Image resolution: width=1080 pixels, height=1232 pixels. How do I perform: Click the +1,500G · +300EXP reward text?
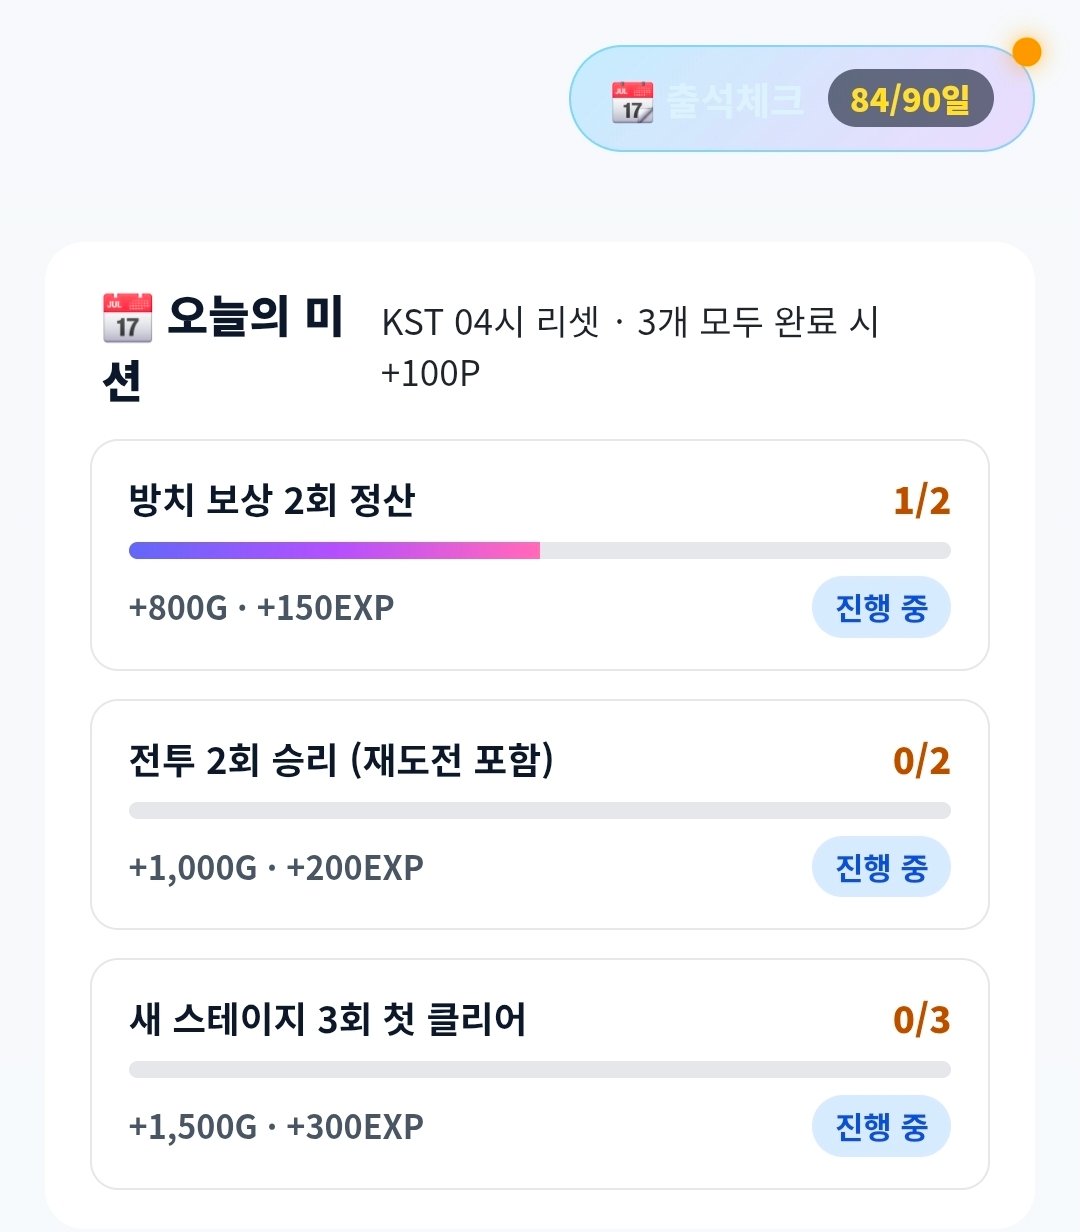(x=276, y=1127)
